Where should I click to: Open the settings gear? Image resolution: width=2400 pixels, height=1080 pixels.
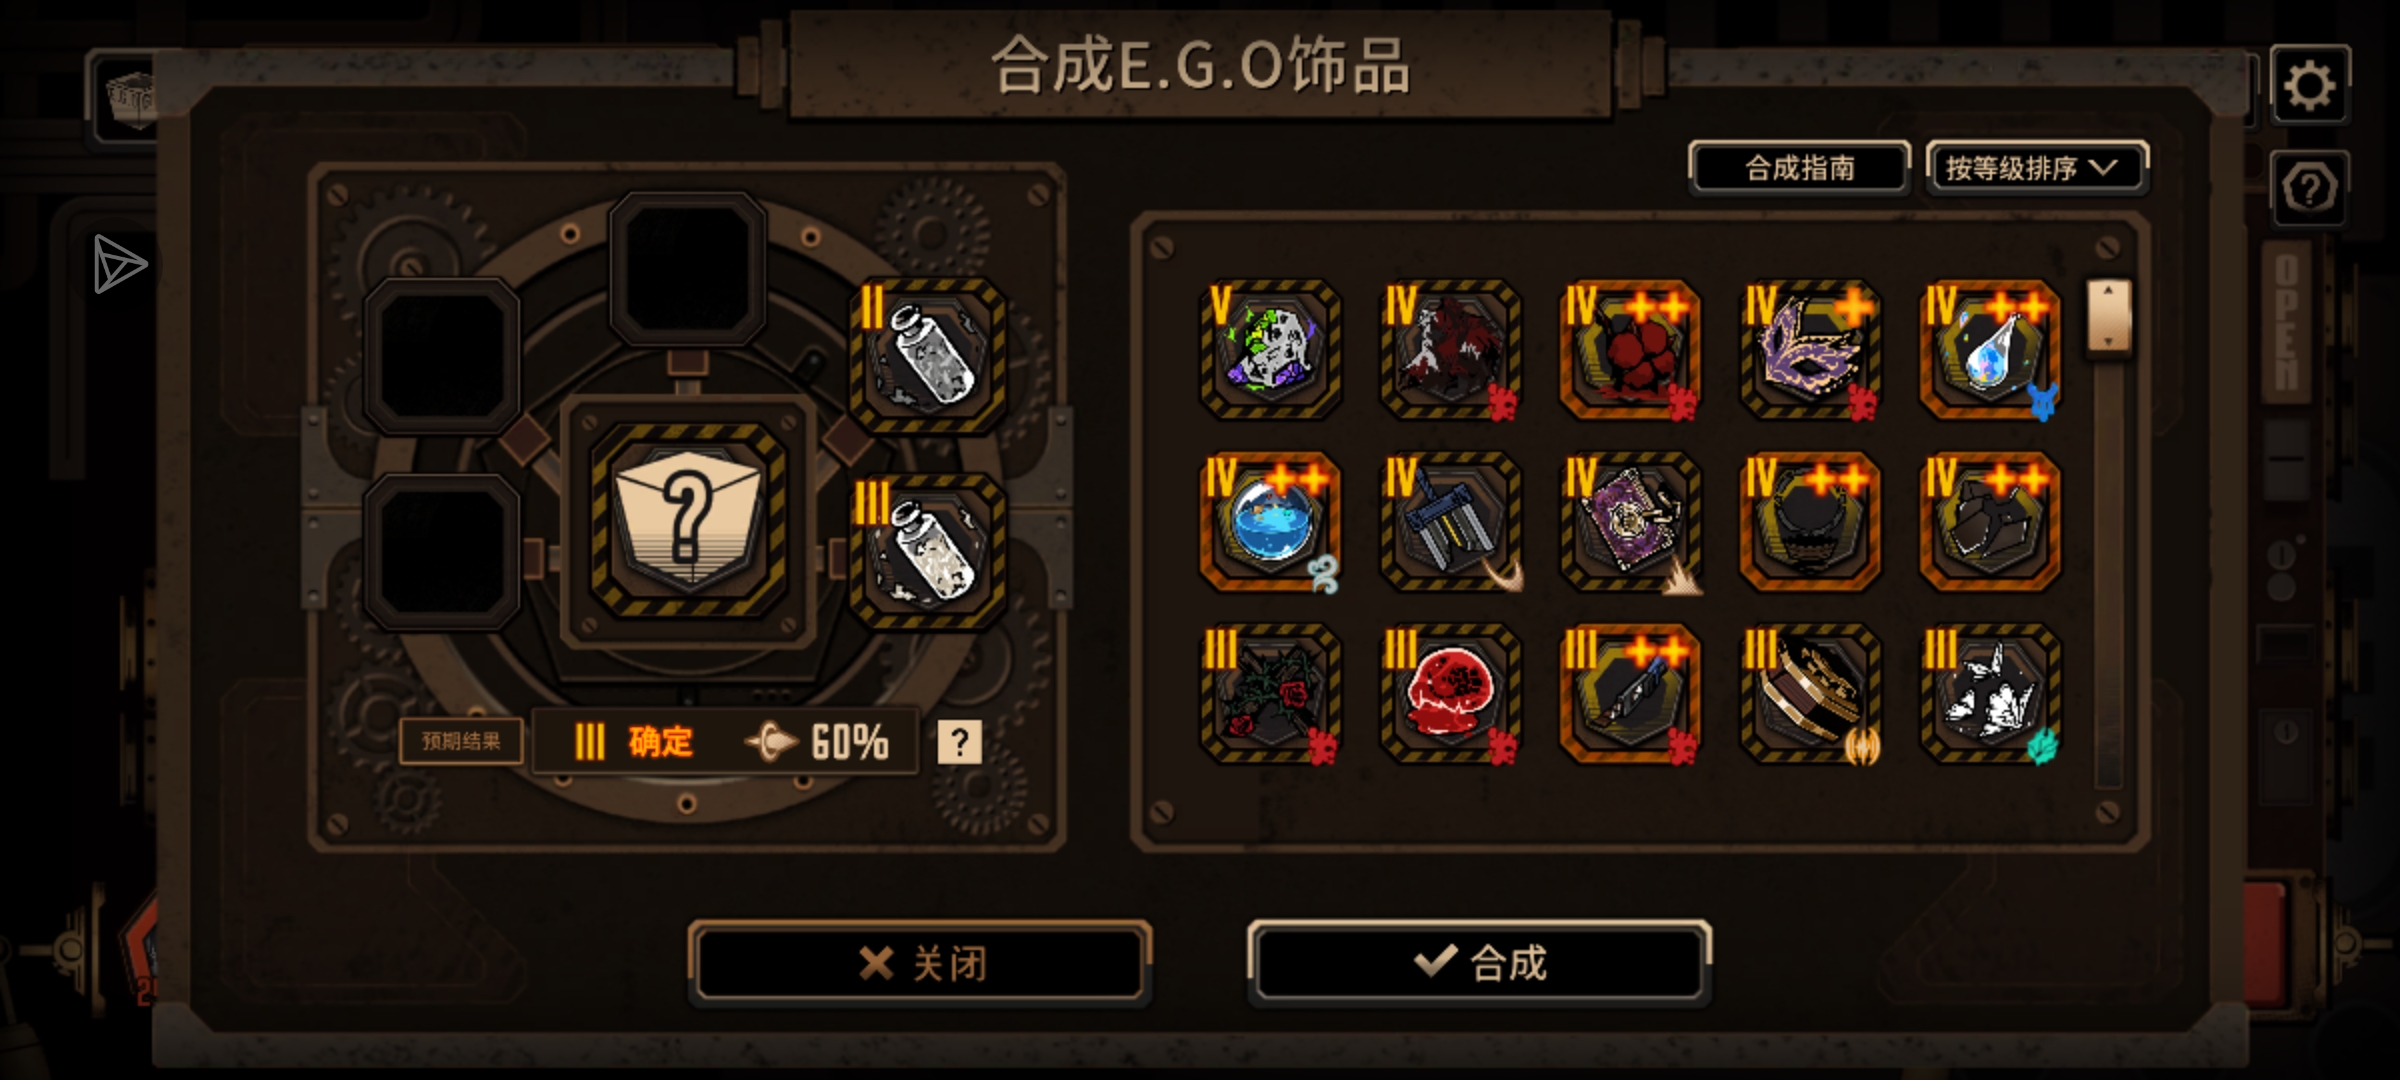tap(2310, 85)
